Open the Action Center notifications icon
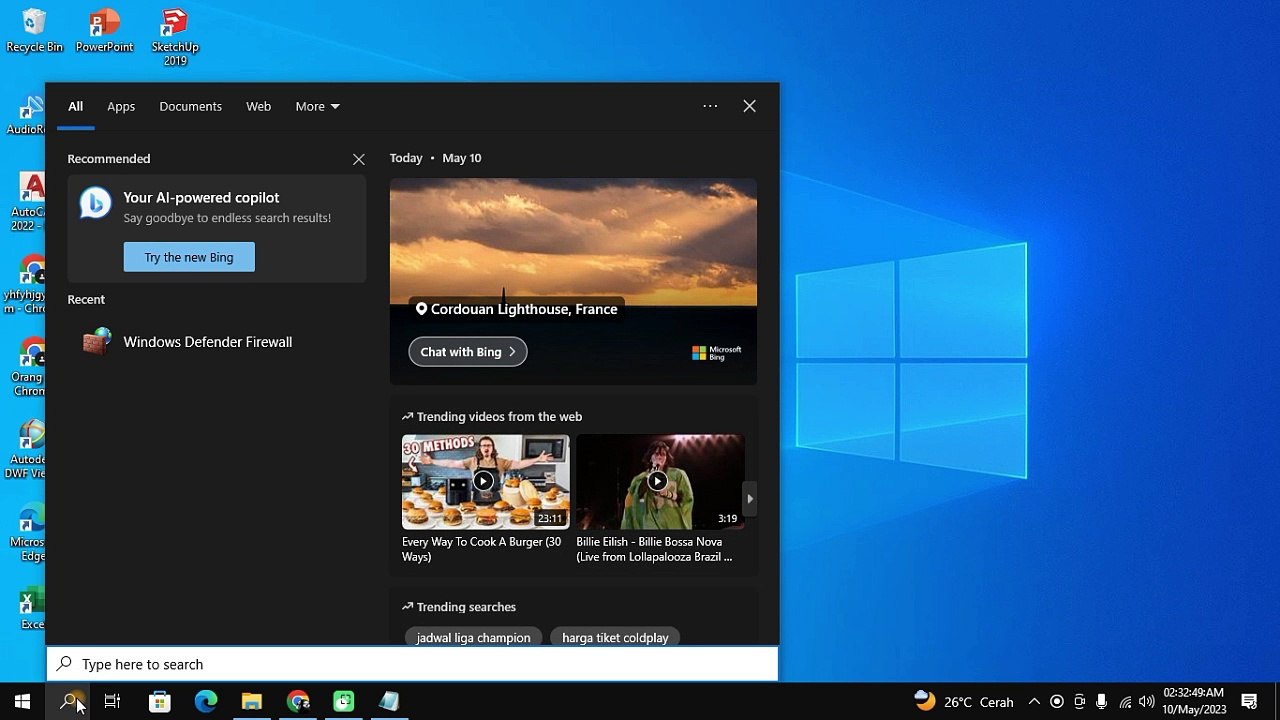Viewport: 1280px width, 720px height. coord(1249,701)
